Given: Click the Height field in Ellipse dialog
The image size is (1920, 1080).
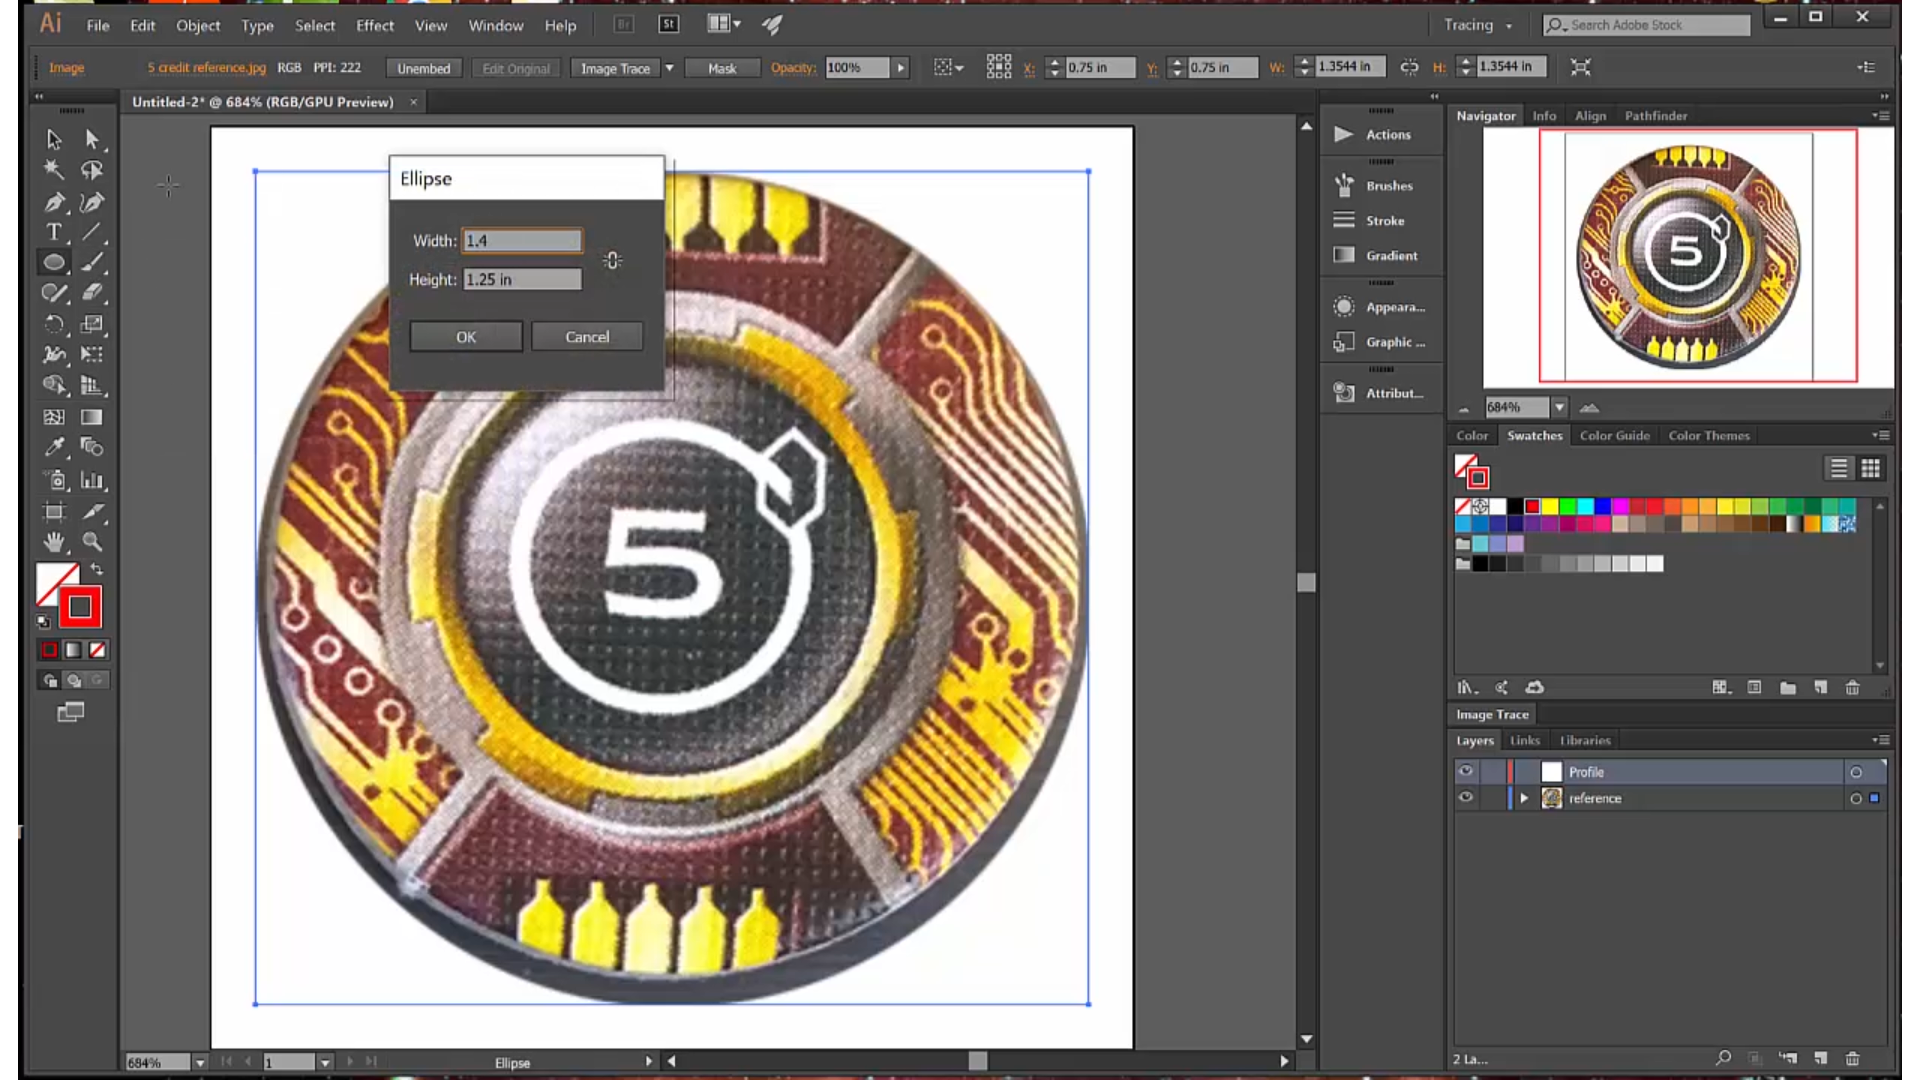Looking at the screenshot, I should (522, 279).
